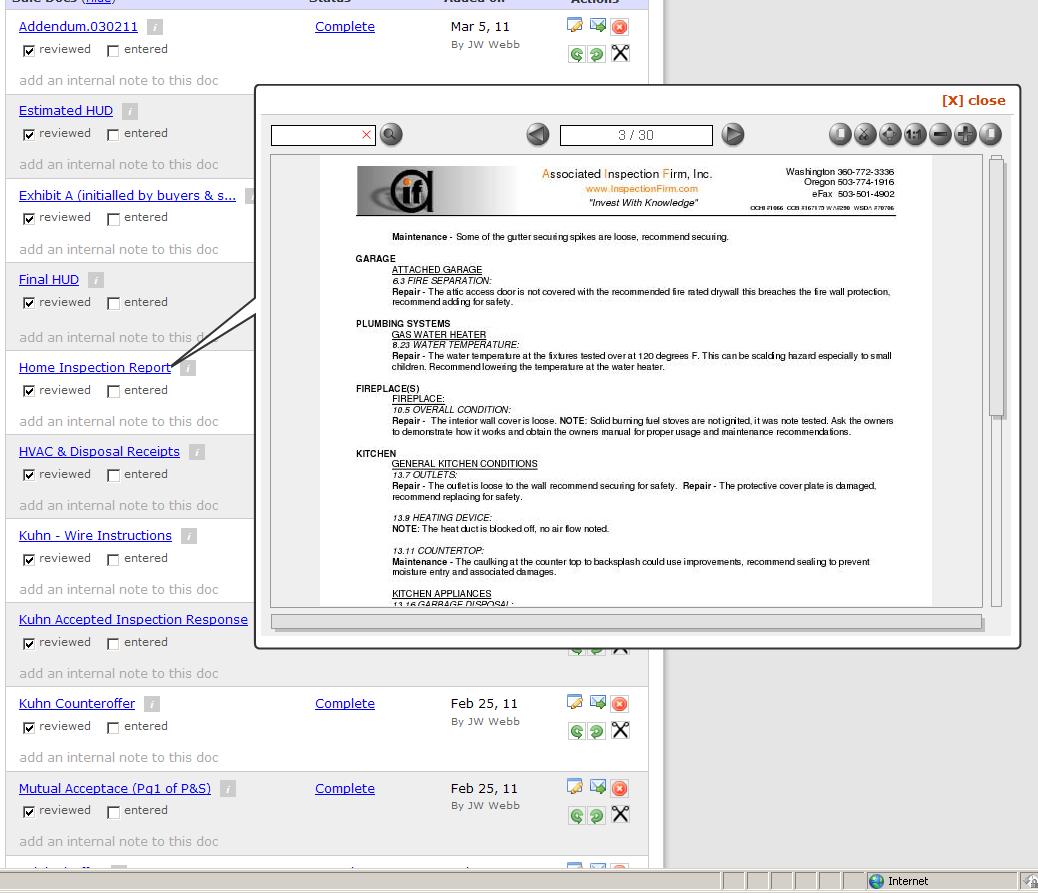Tick 'entered' box under Home Inspection Report
Image resolution: width=1038 pixels, height=893 pixels.
[x=113, y=391]
